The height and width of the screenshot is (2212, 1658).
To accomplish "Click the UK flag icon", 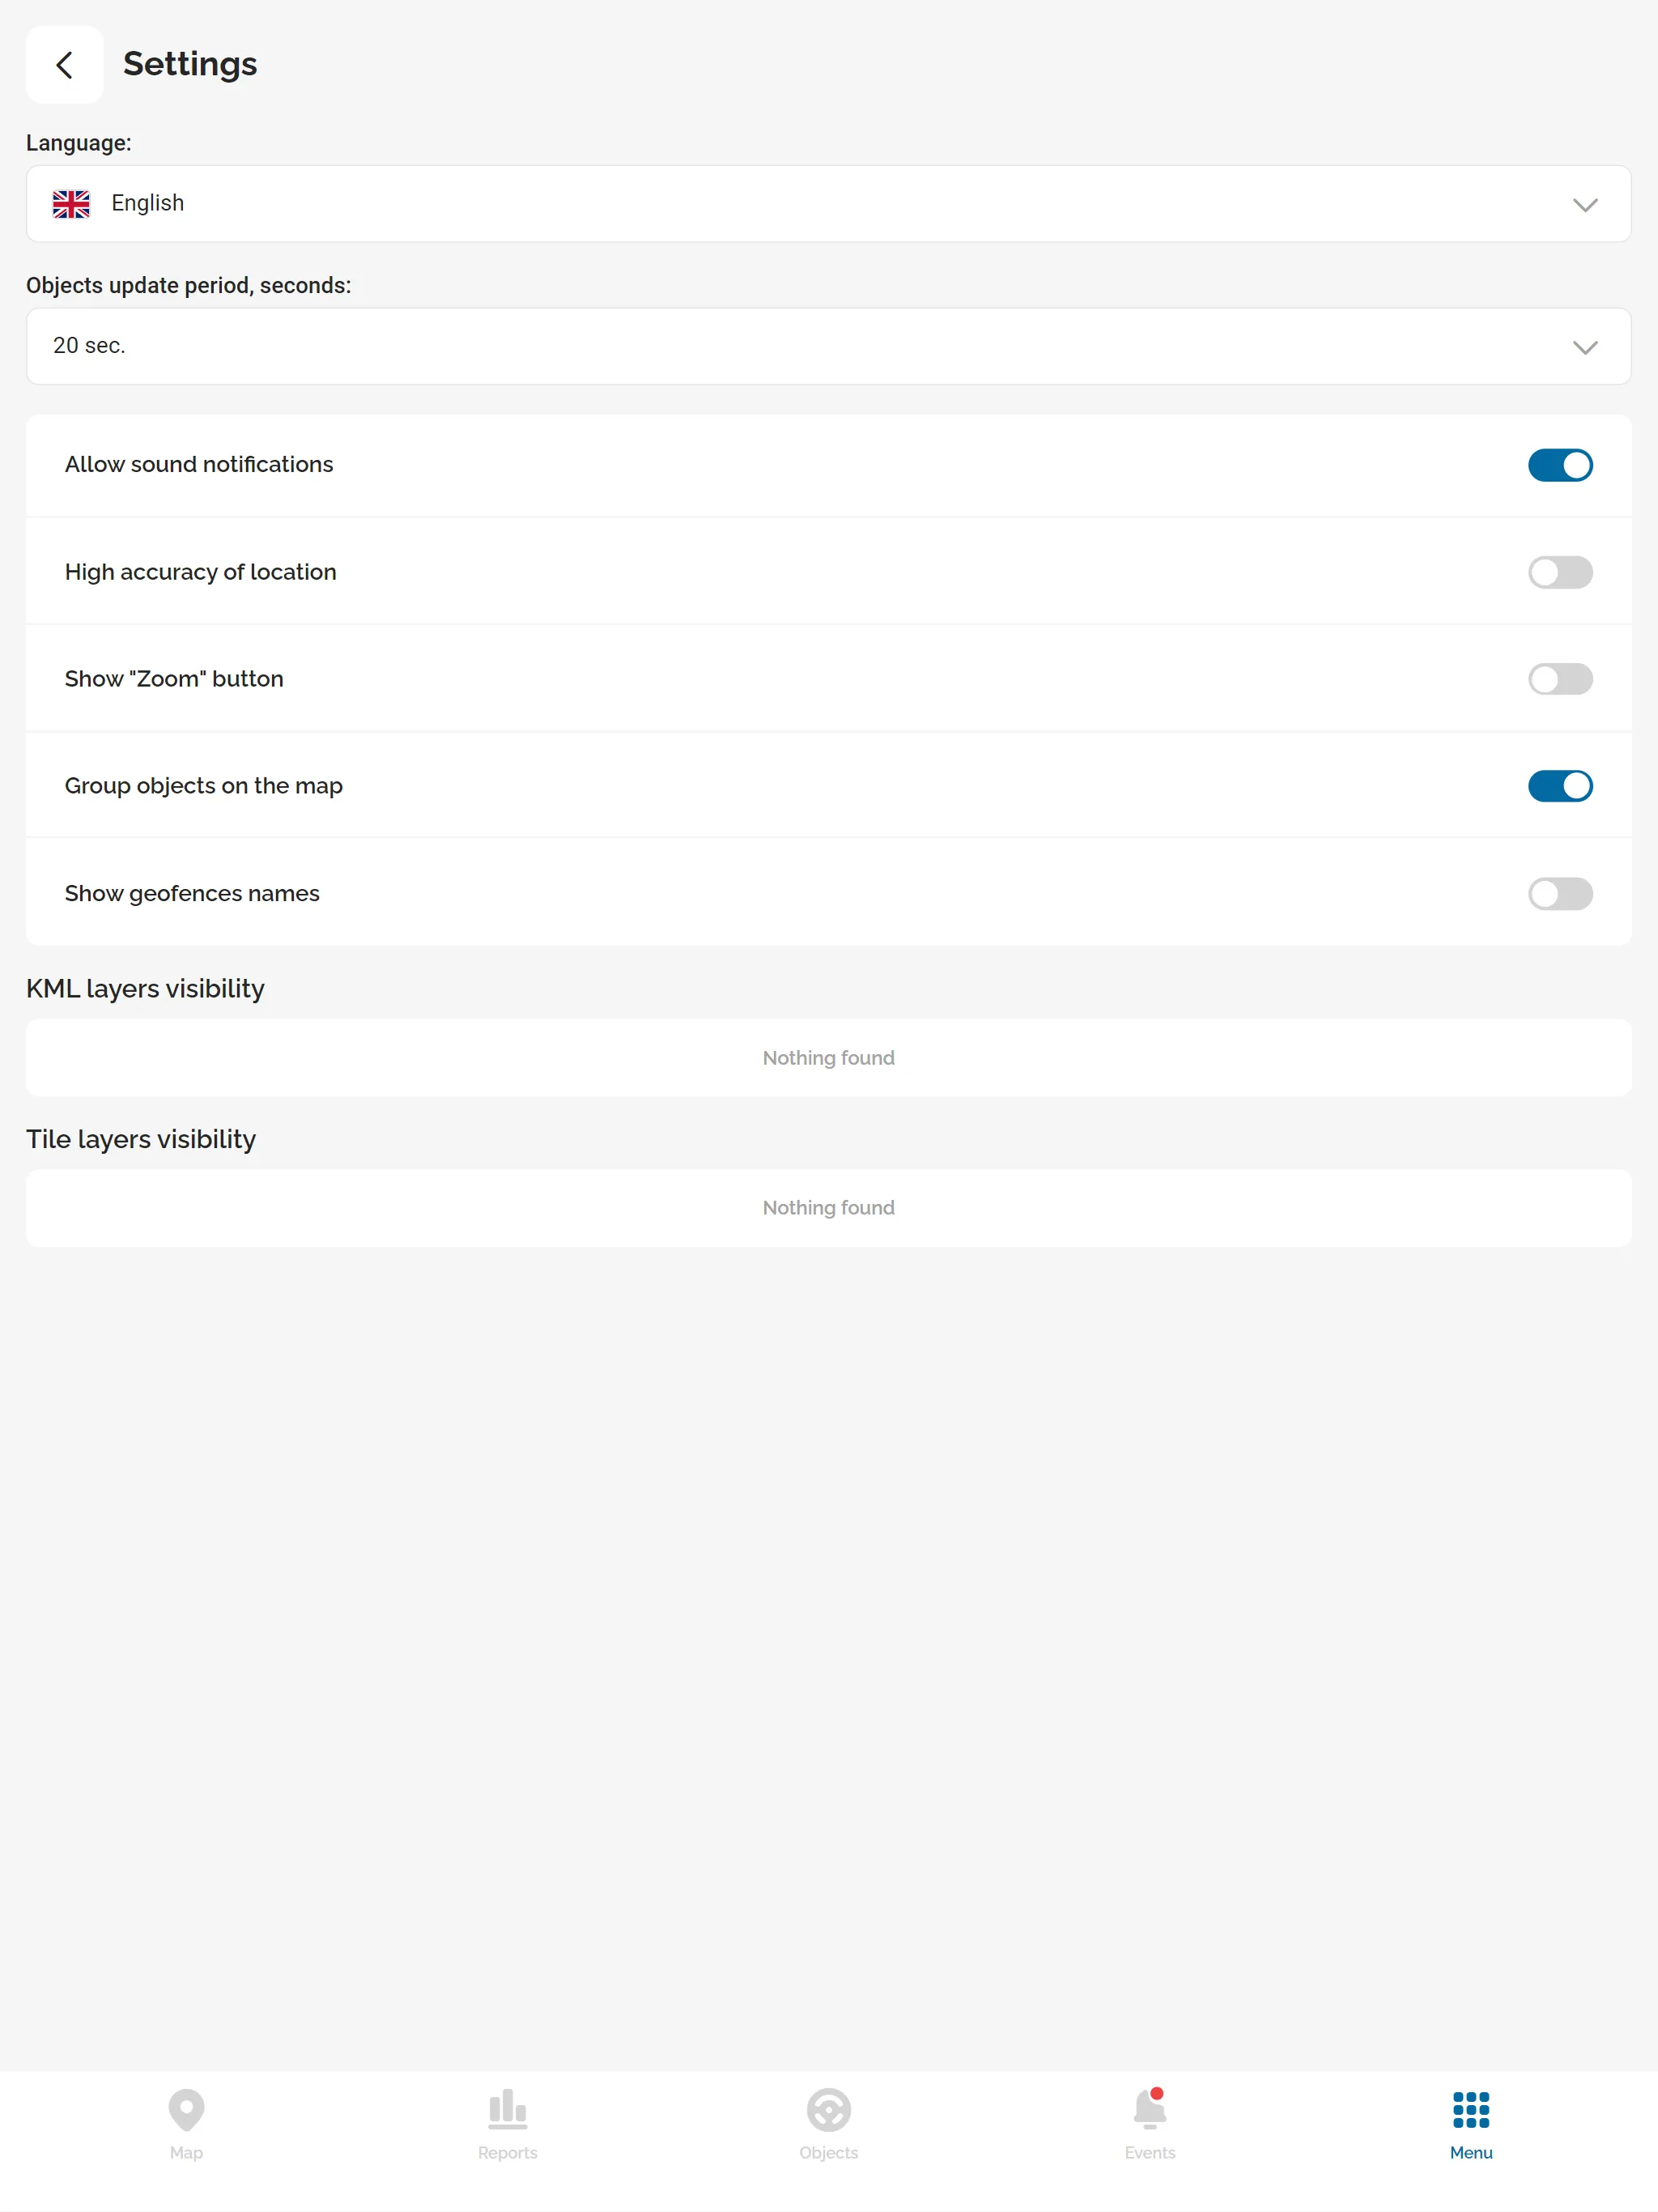I will tap(71, 204).
